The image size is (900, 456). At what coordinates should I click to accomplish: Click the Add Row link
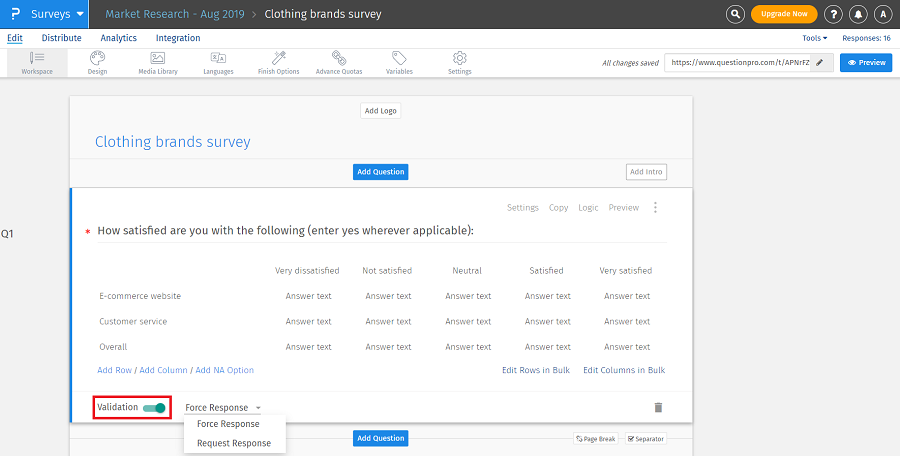tap(114, 370)
